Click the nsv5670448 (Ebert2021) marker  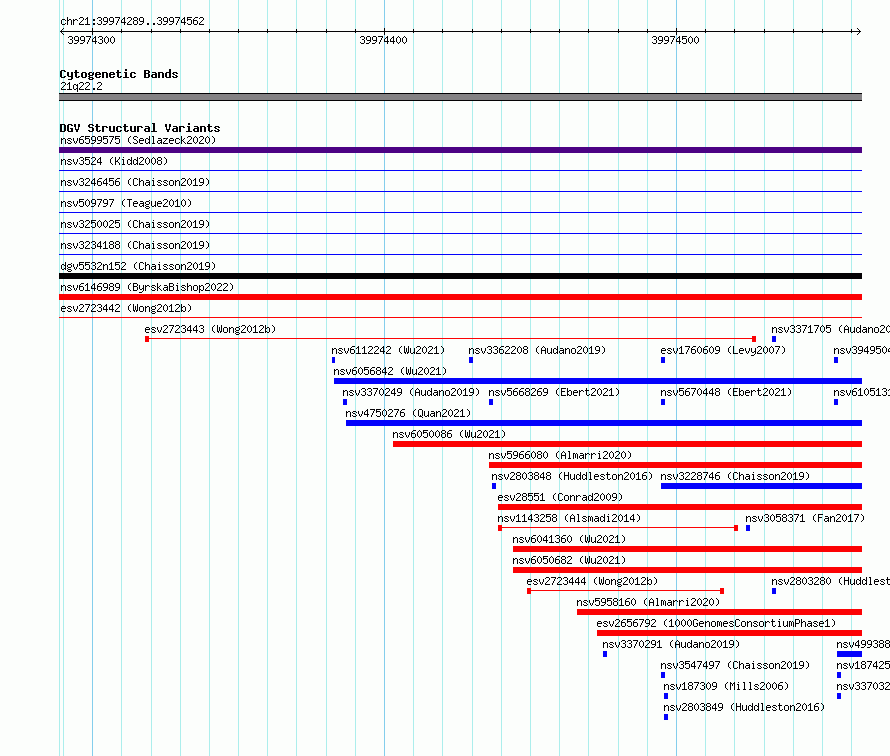[663, 402]
